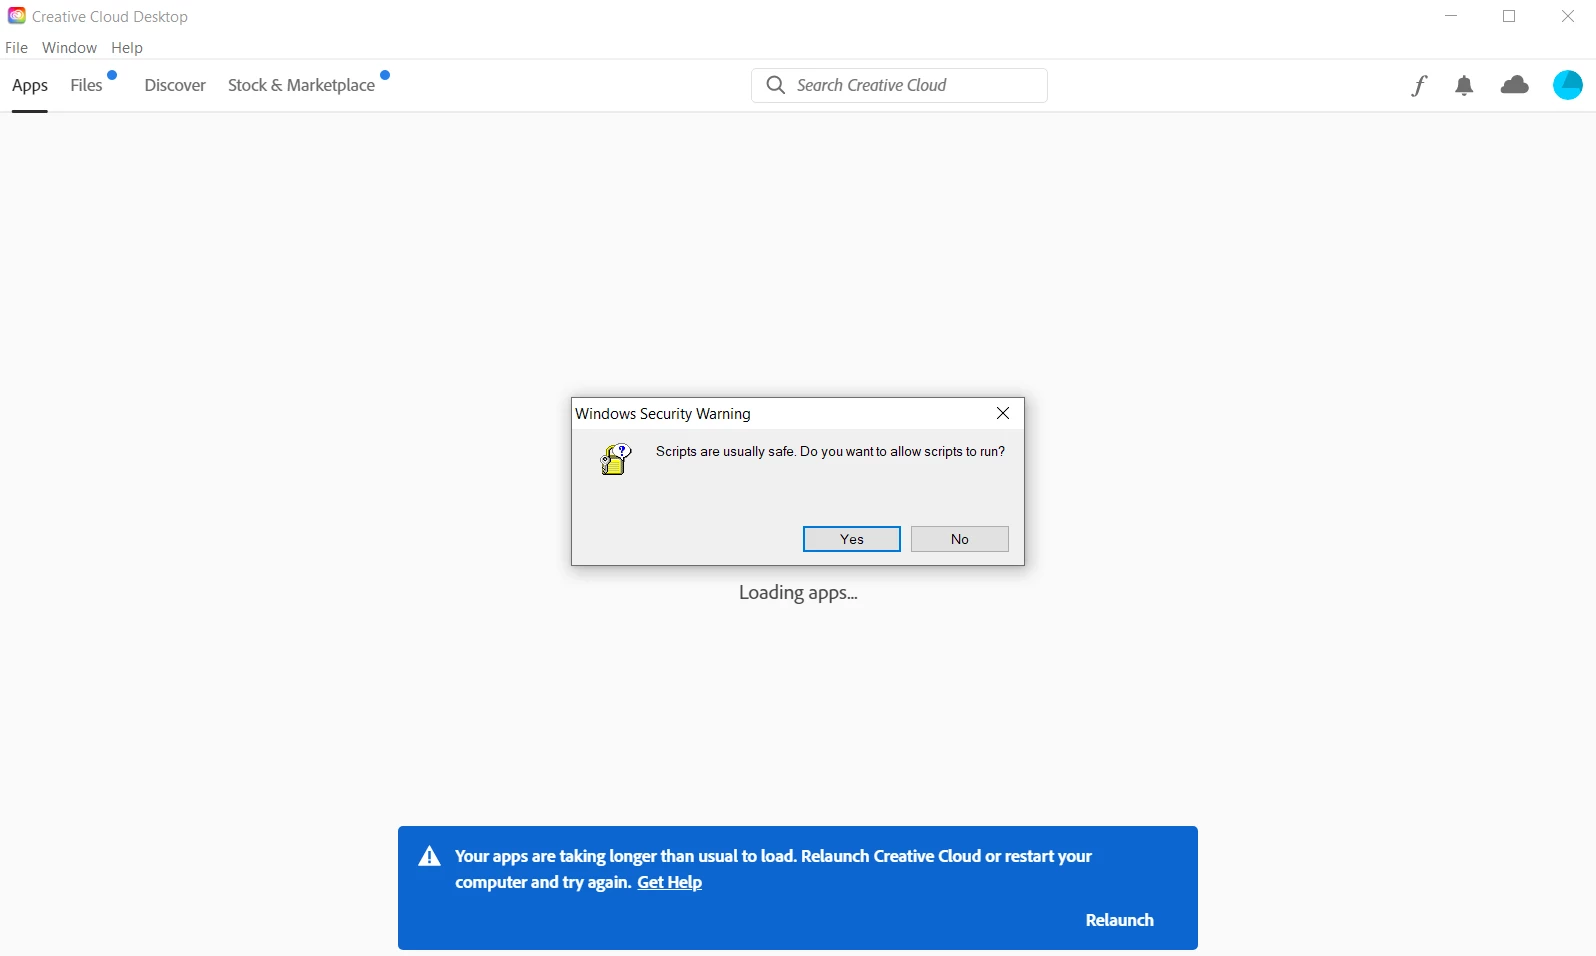Open the Help menu
The image size is (1596, 956).
pyautogui.click(x=127, y=48)
